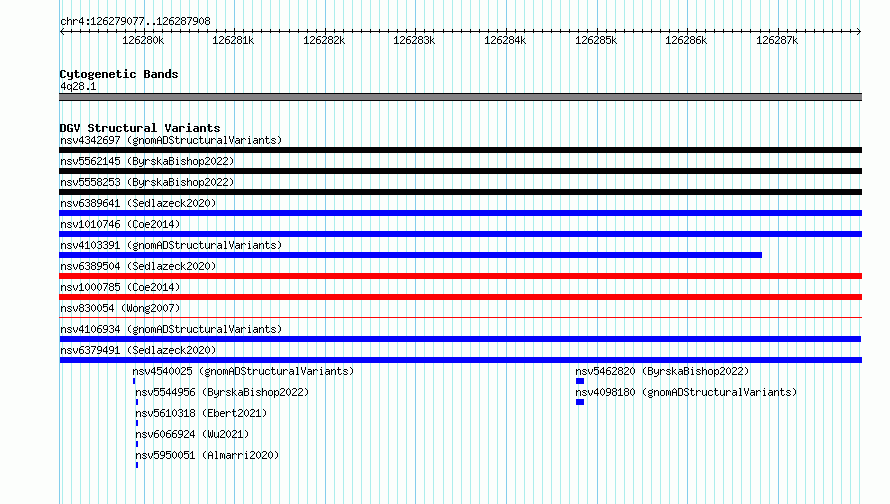Open nsv1000785 (Coe2014) label
Screen dimensions: 890x504
coord(120,287)
